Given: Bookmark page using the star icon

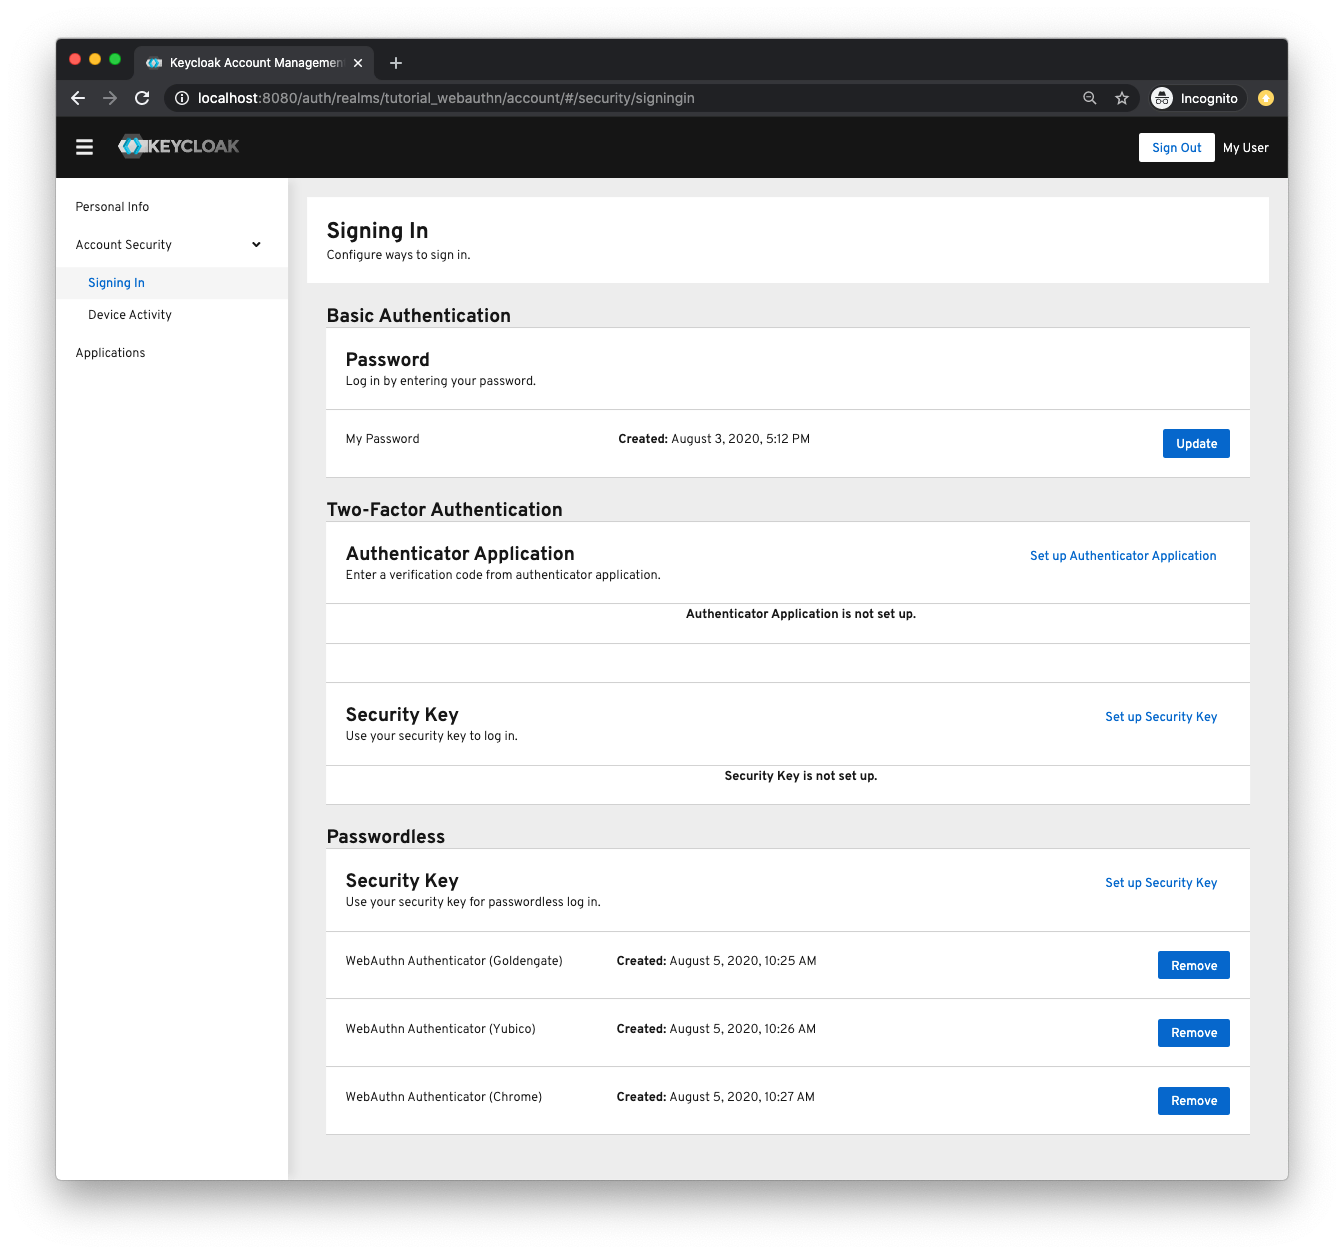Looking at the screenshot, I should (x=1122, y=98).
